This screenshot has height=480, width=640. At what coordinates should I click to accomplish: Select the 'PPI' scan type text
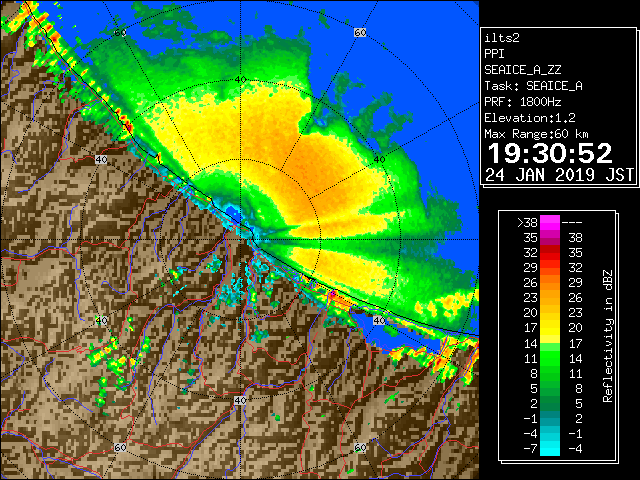tap(494, 54)
